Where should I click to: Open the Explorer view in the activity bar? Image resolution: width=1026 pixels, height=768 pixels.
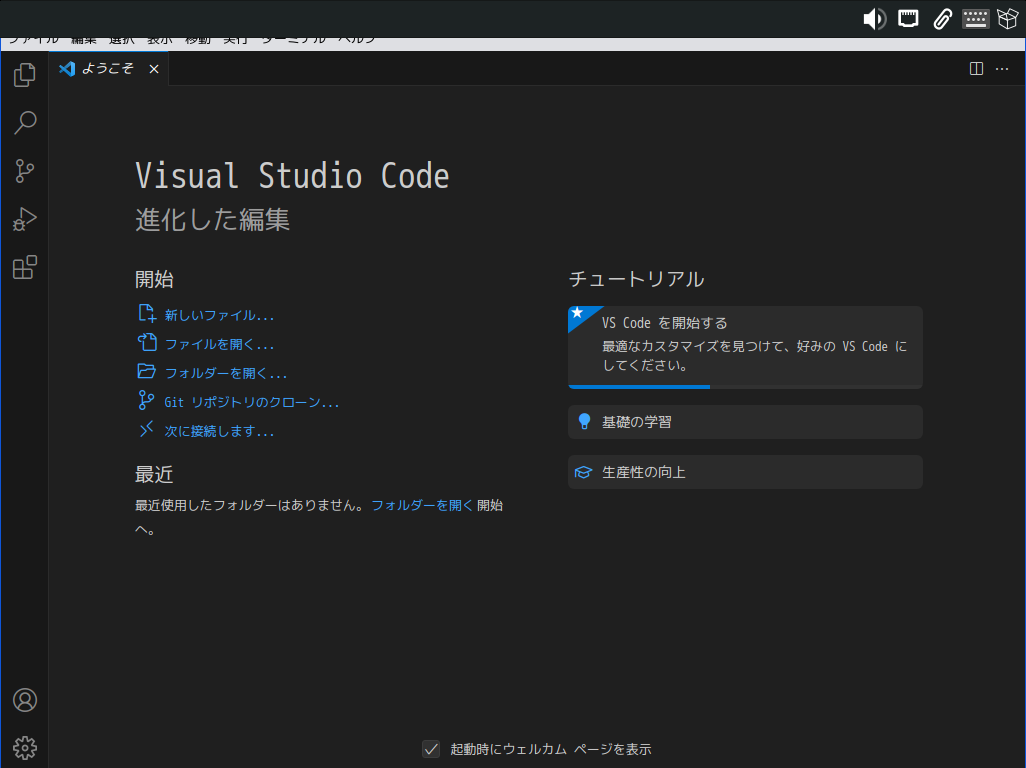click(24, 75)
